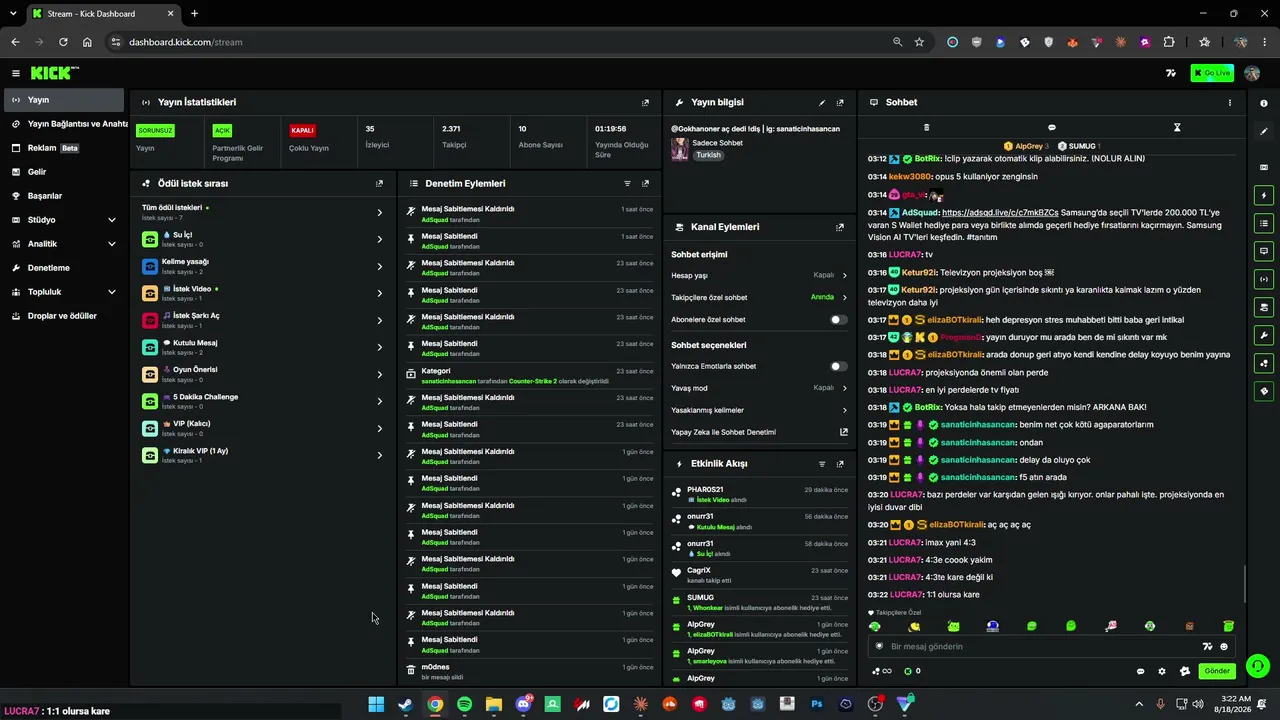
Task: Click the Kategori Counter-Strike 2 moderation entry
Action: pos(528,376)
